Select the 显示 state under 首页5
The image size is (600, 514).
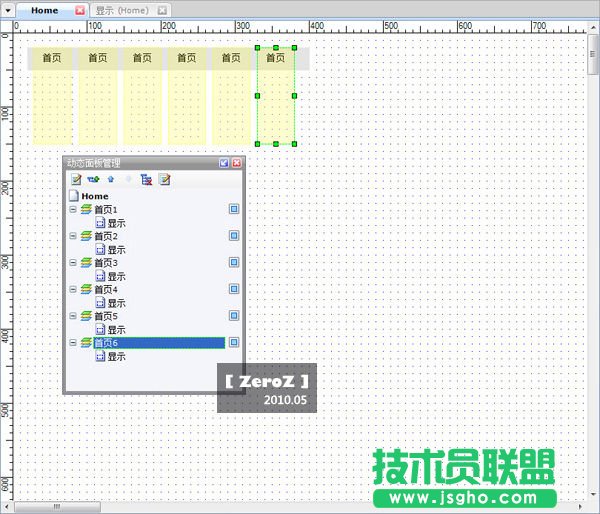pyautogui.click(x=116, y=330)
